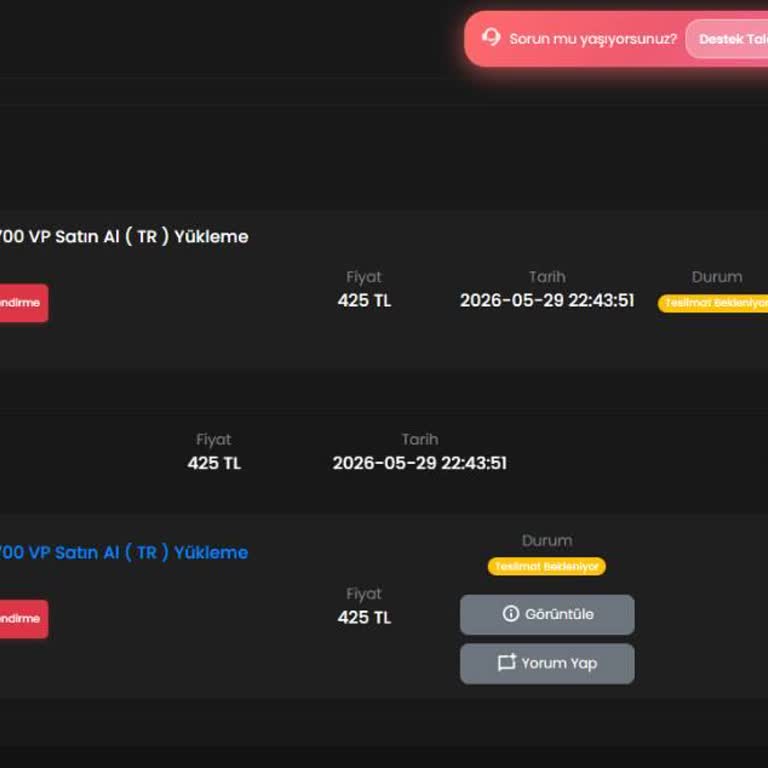The width and height of the screenshot is (768, 768).
Task: Click the Teslimat Bekleniyor badge in top order
Action: [x=713, y=303]
